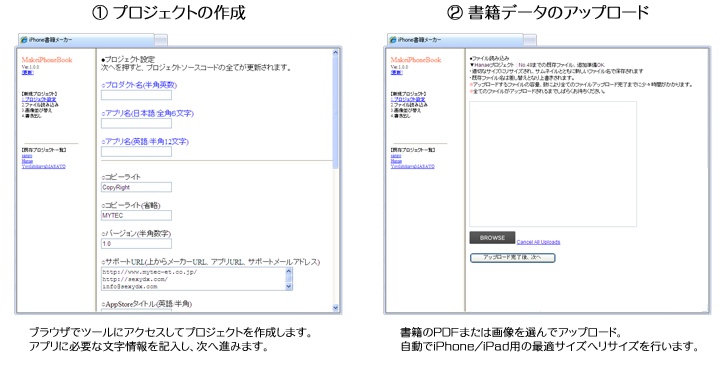Screen dimensions: 724x365
Task: Click the 更新 link in the ファイル読み込み window
Action: (397, 73)
